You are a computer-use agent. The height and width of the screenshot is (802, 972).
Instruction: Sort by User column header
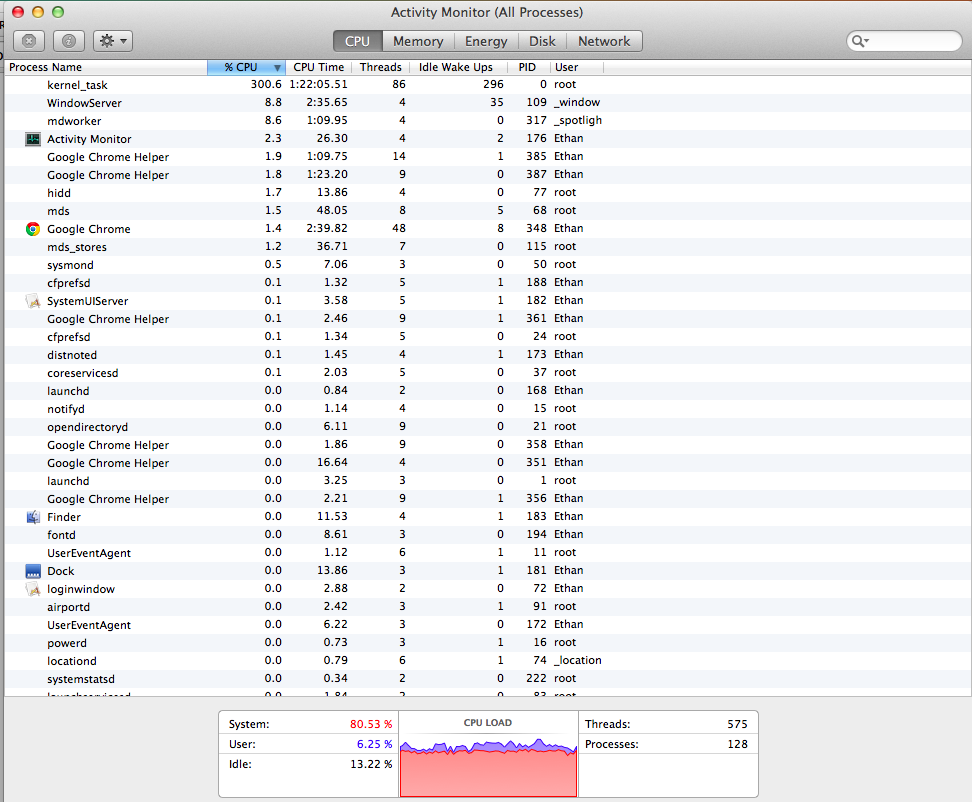tap(576, 67)
